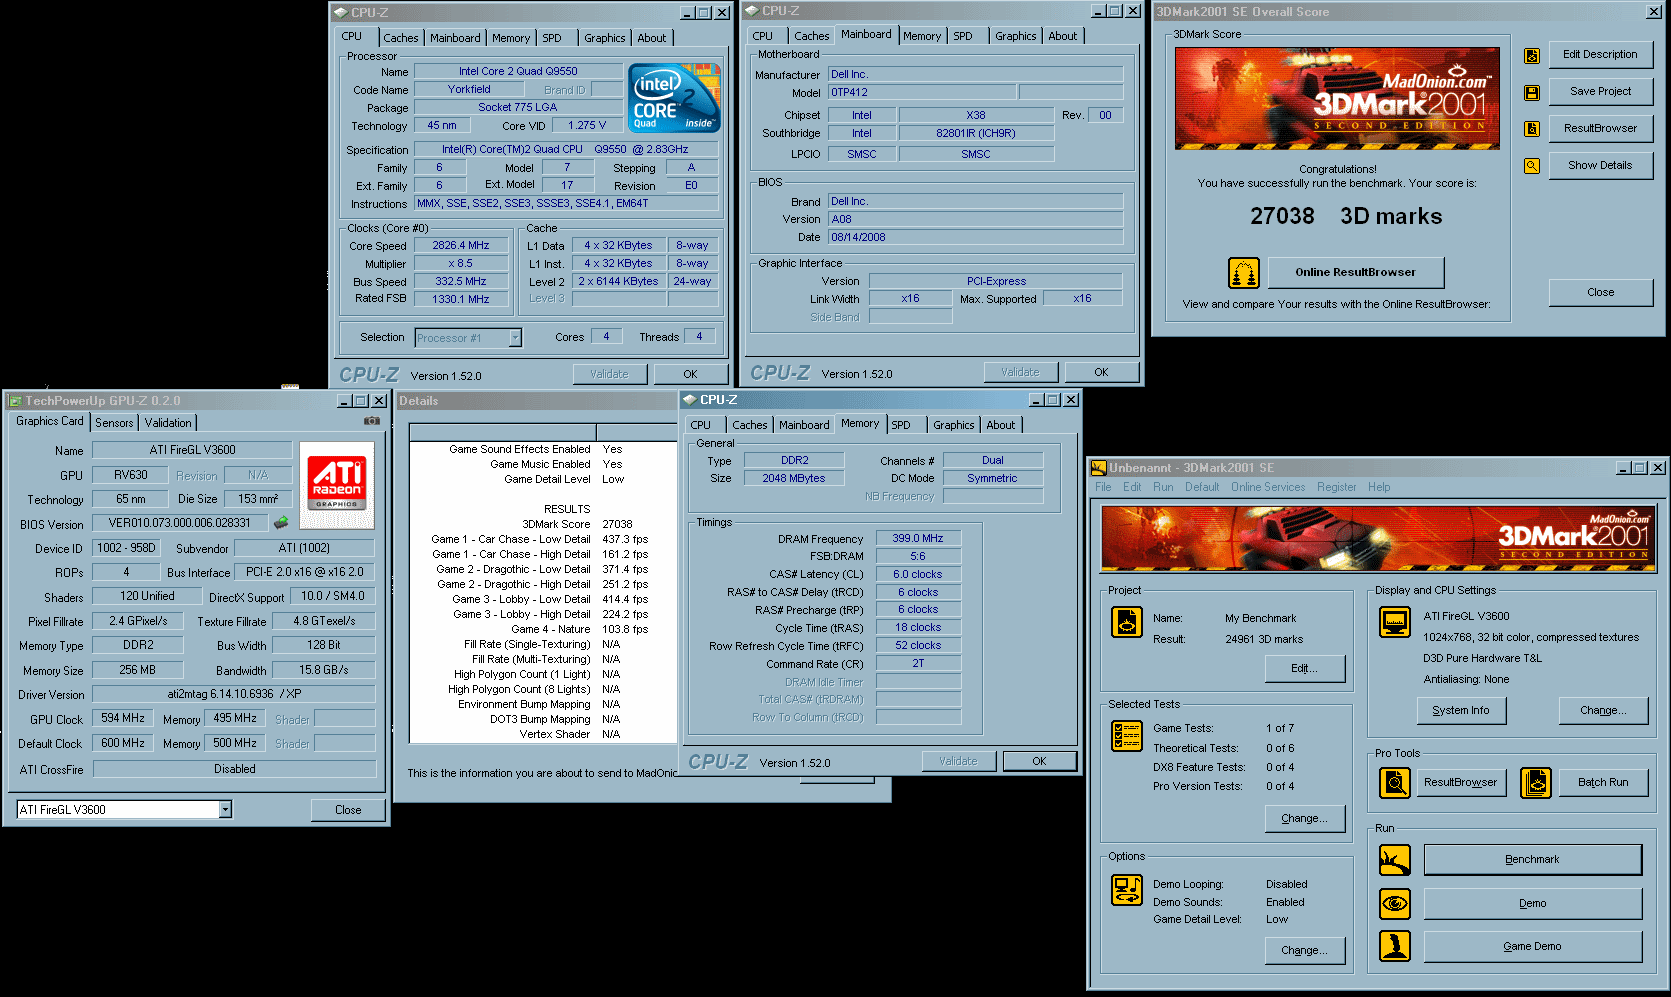The width and height of the screenshot is (1671, 997).
Task: Click Show Details magnifier icon
Action: 1531,166
